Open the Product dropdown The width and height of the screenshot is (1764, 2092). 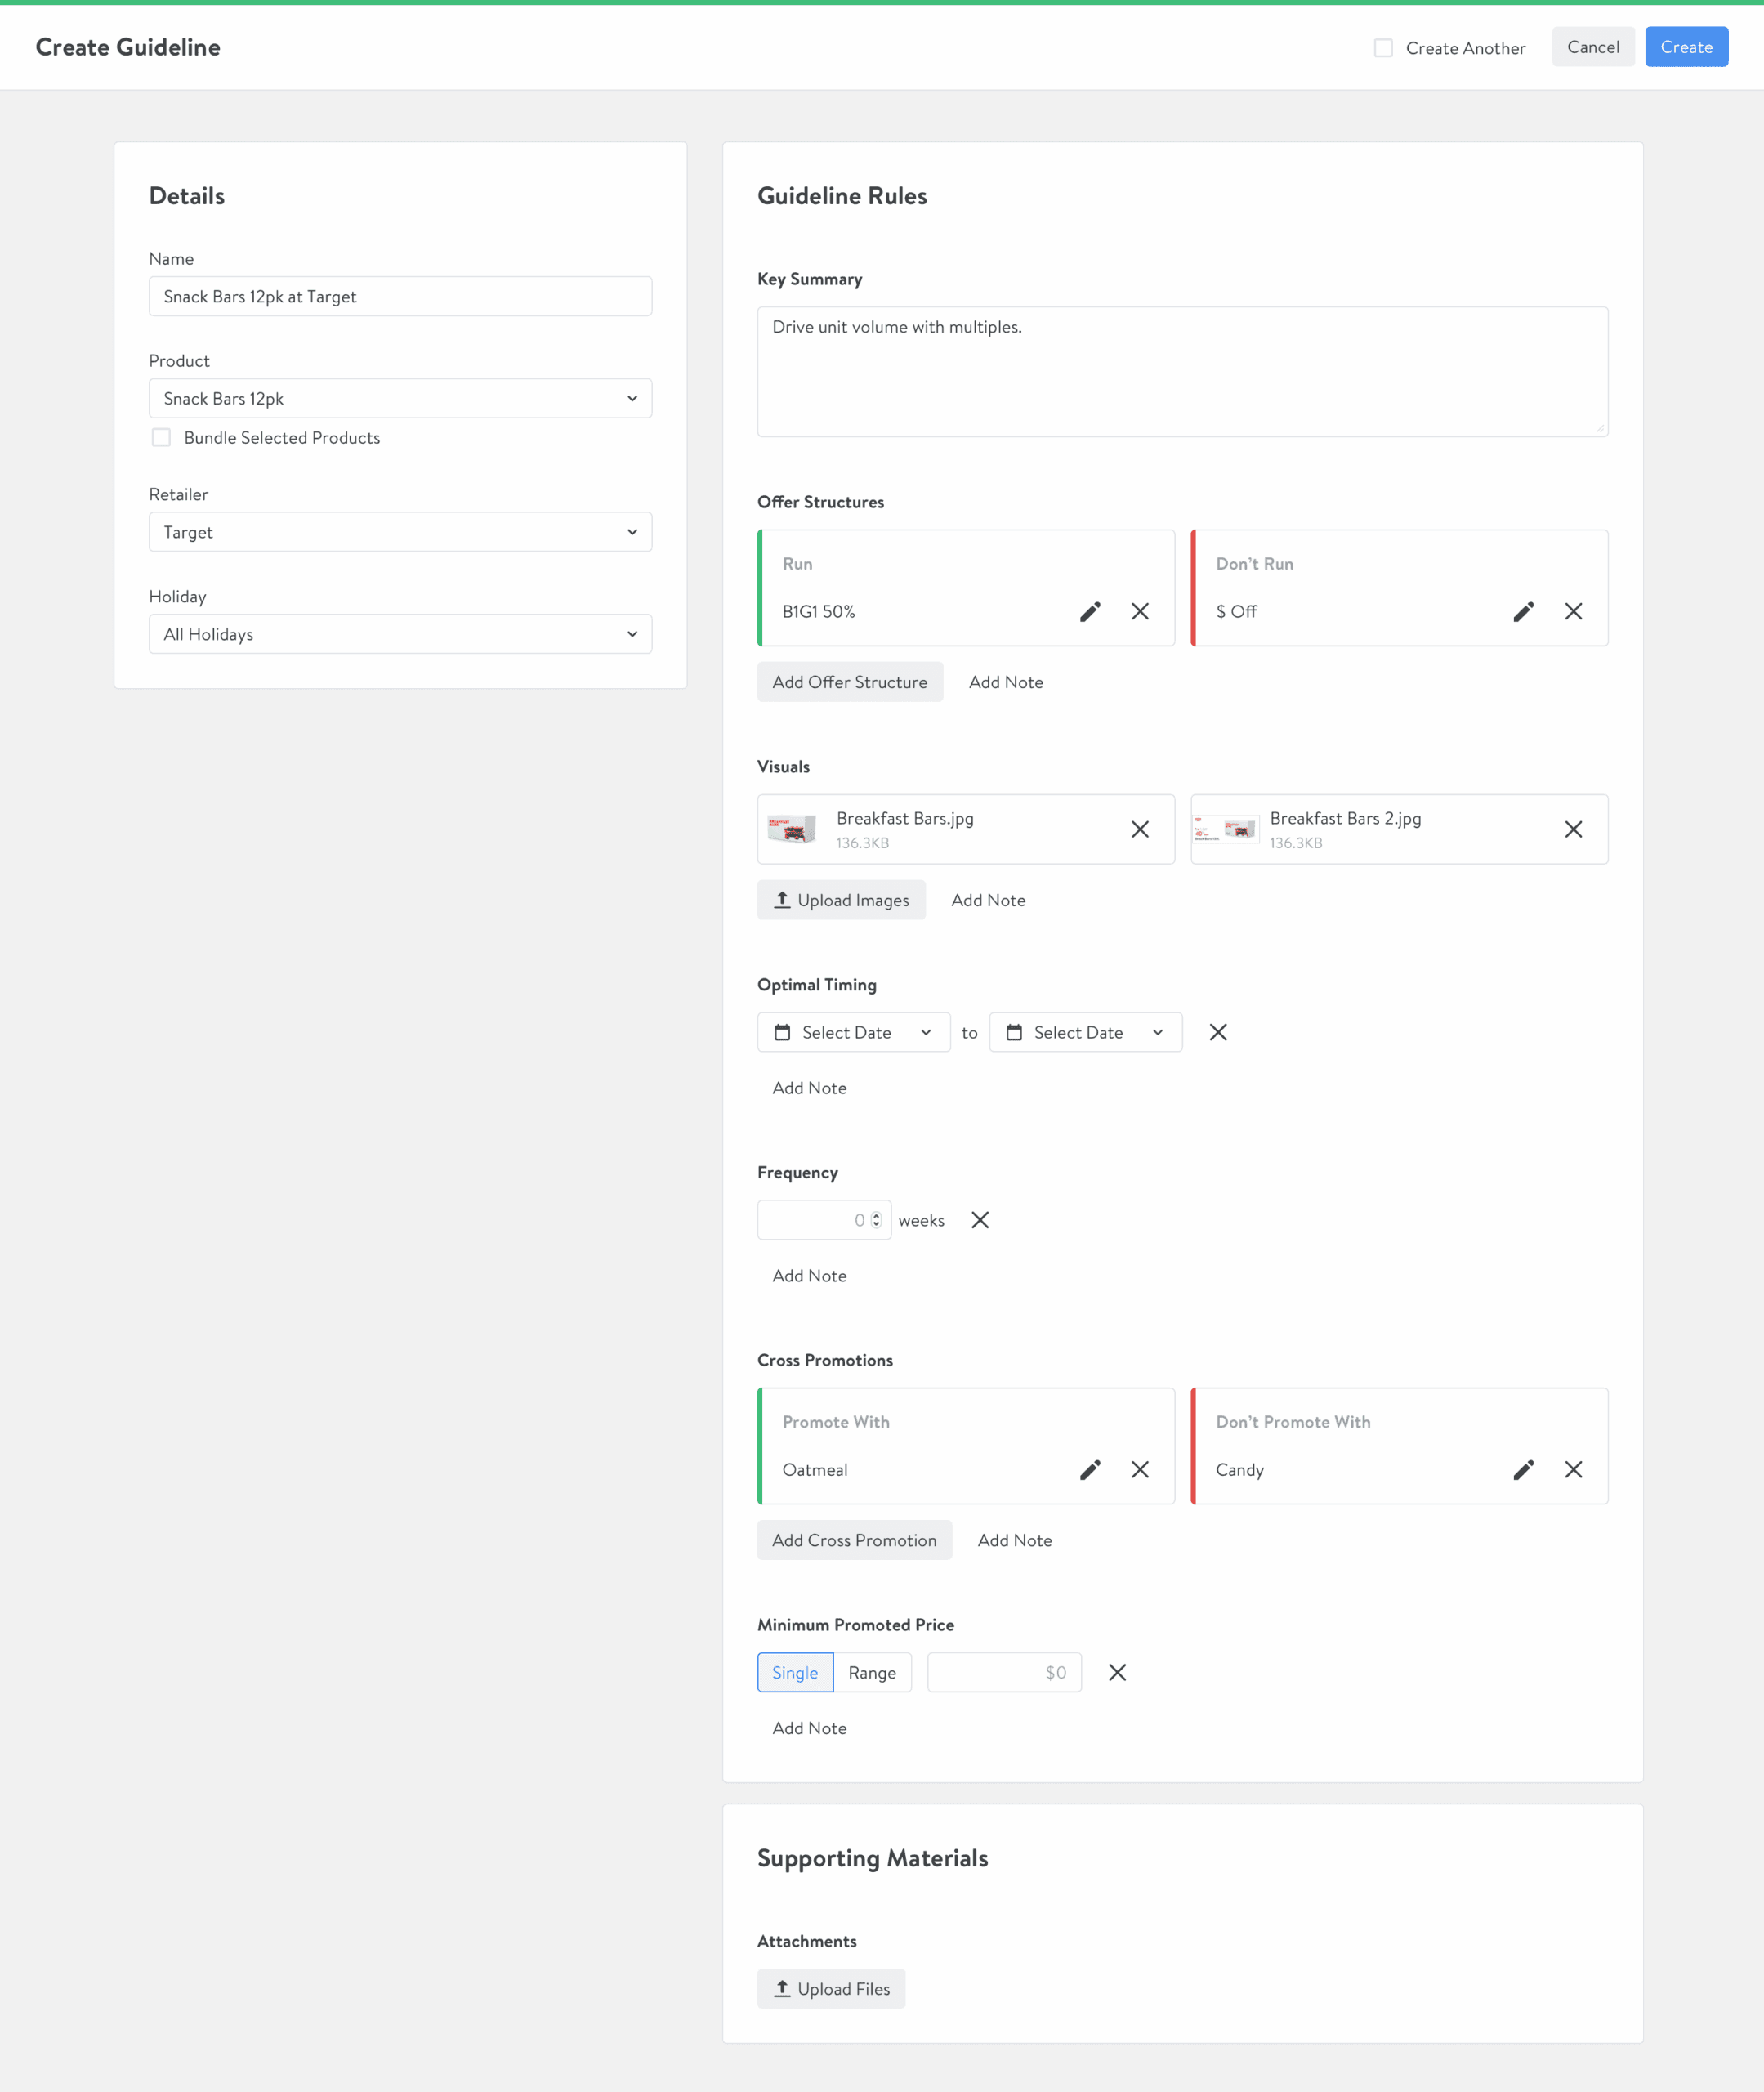[x=400, y=398]
